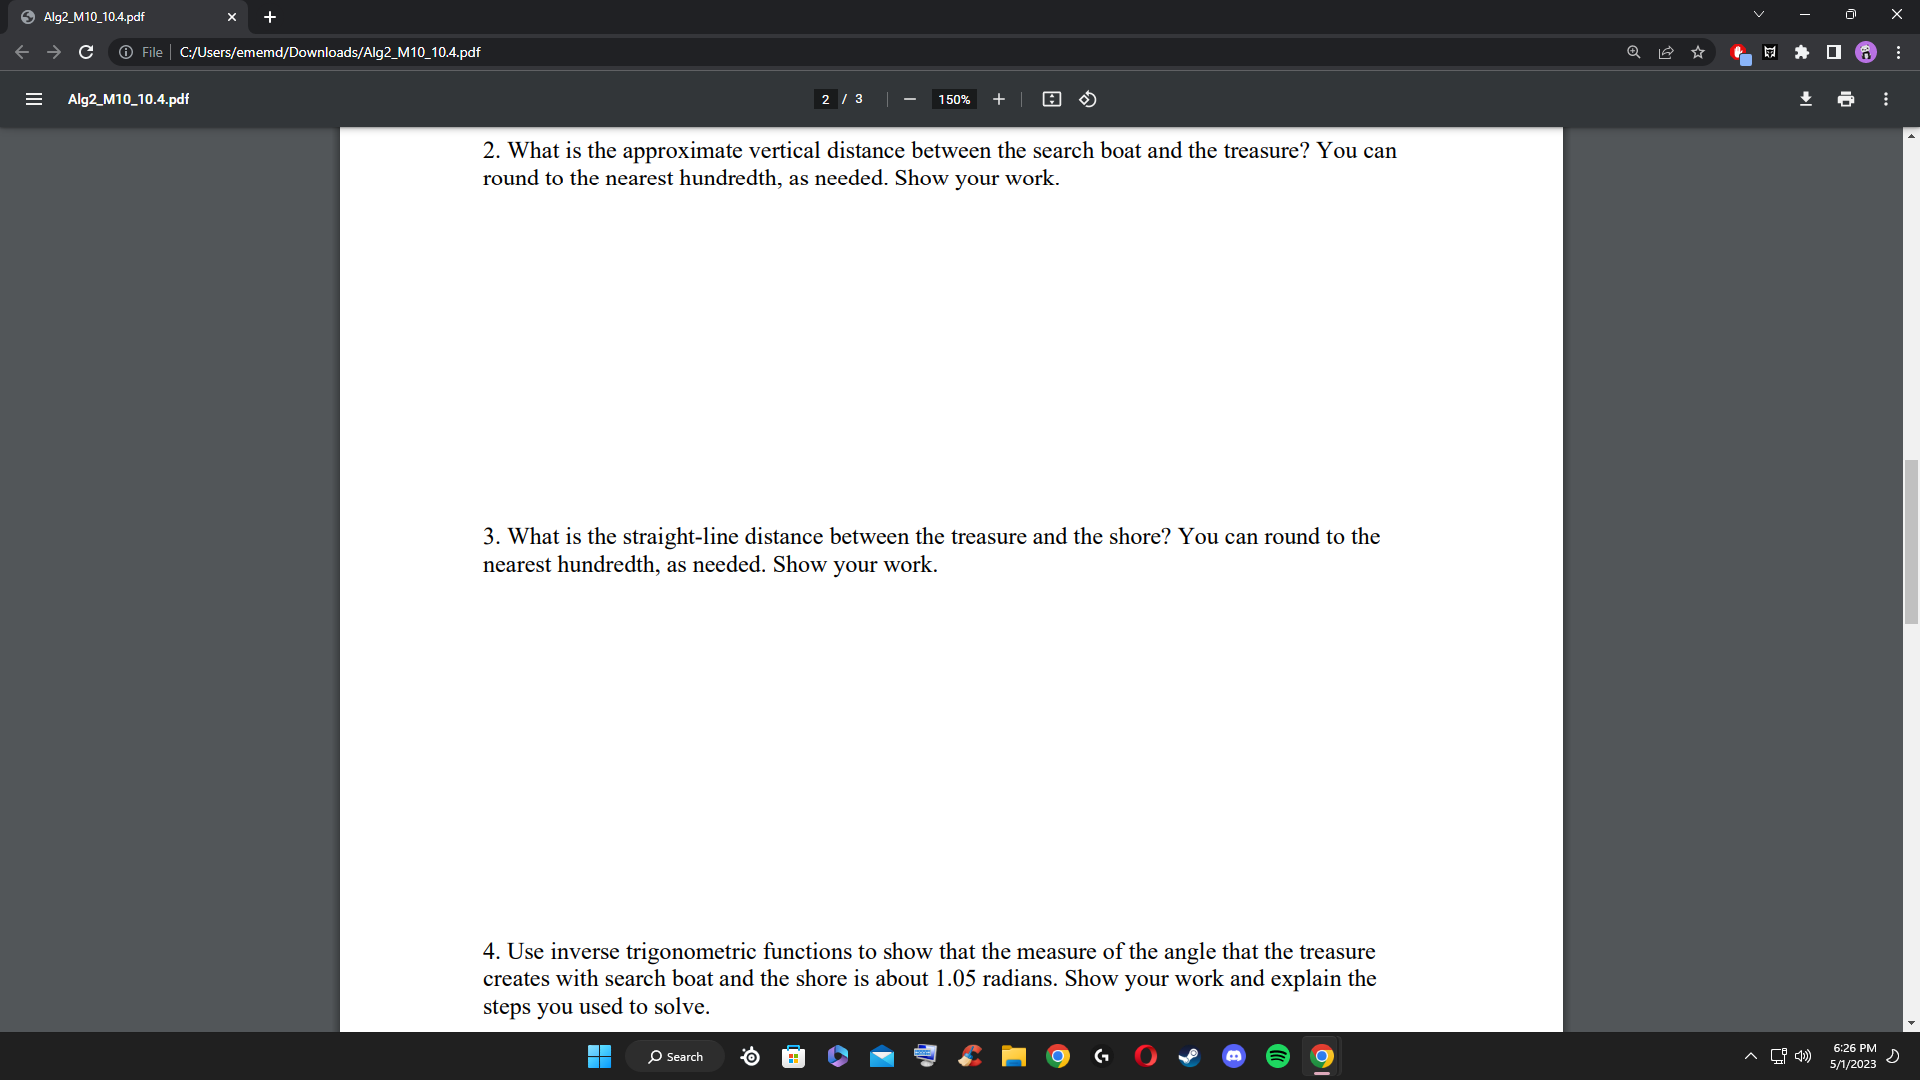The height and width of the screenshot is (1080, 1920).
Task: Select the Alg2_M10_10.4.pdf tab
Action: (x=120, y=17)
